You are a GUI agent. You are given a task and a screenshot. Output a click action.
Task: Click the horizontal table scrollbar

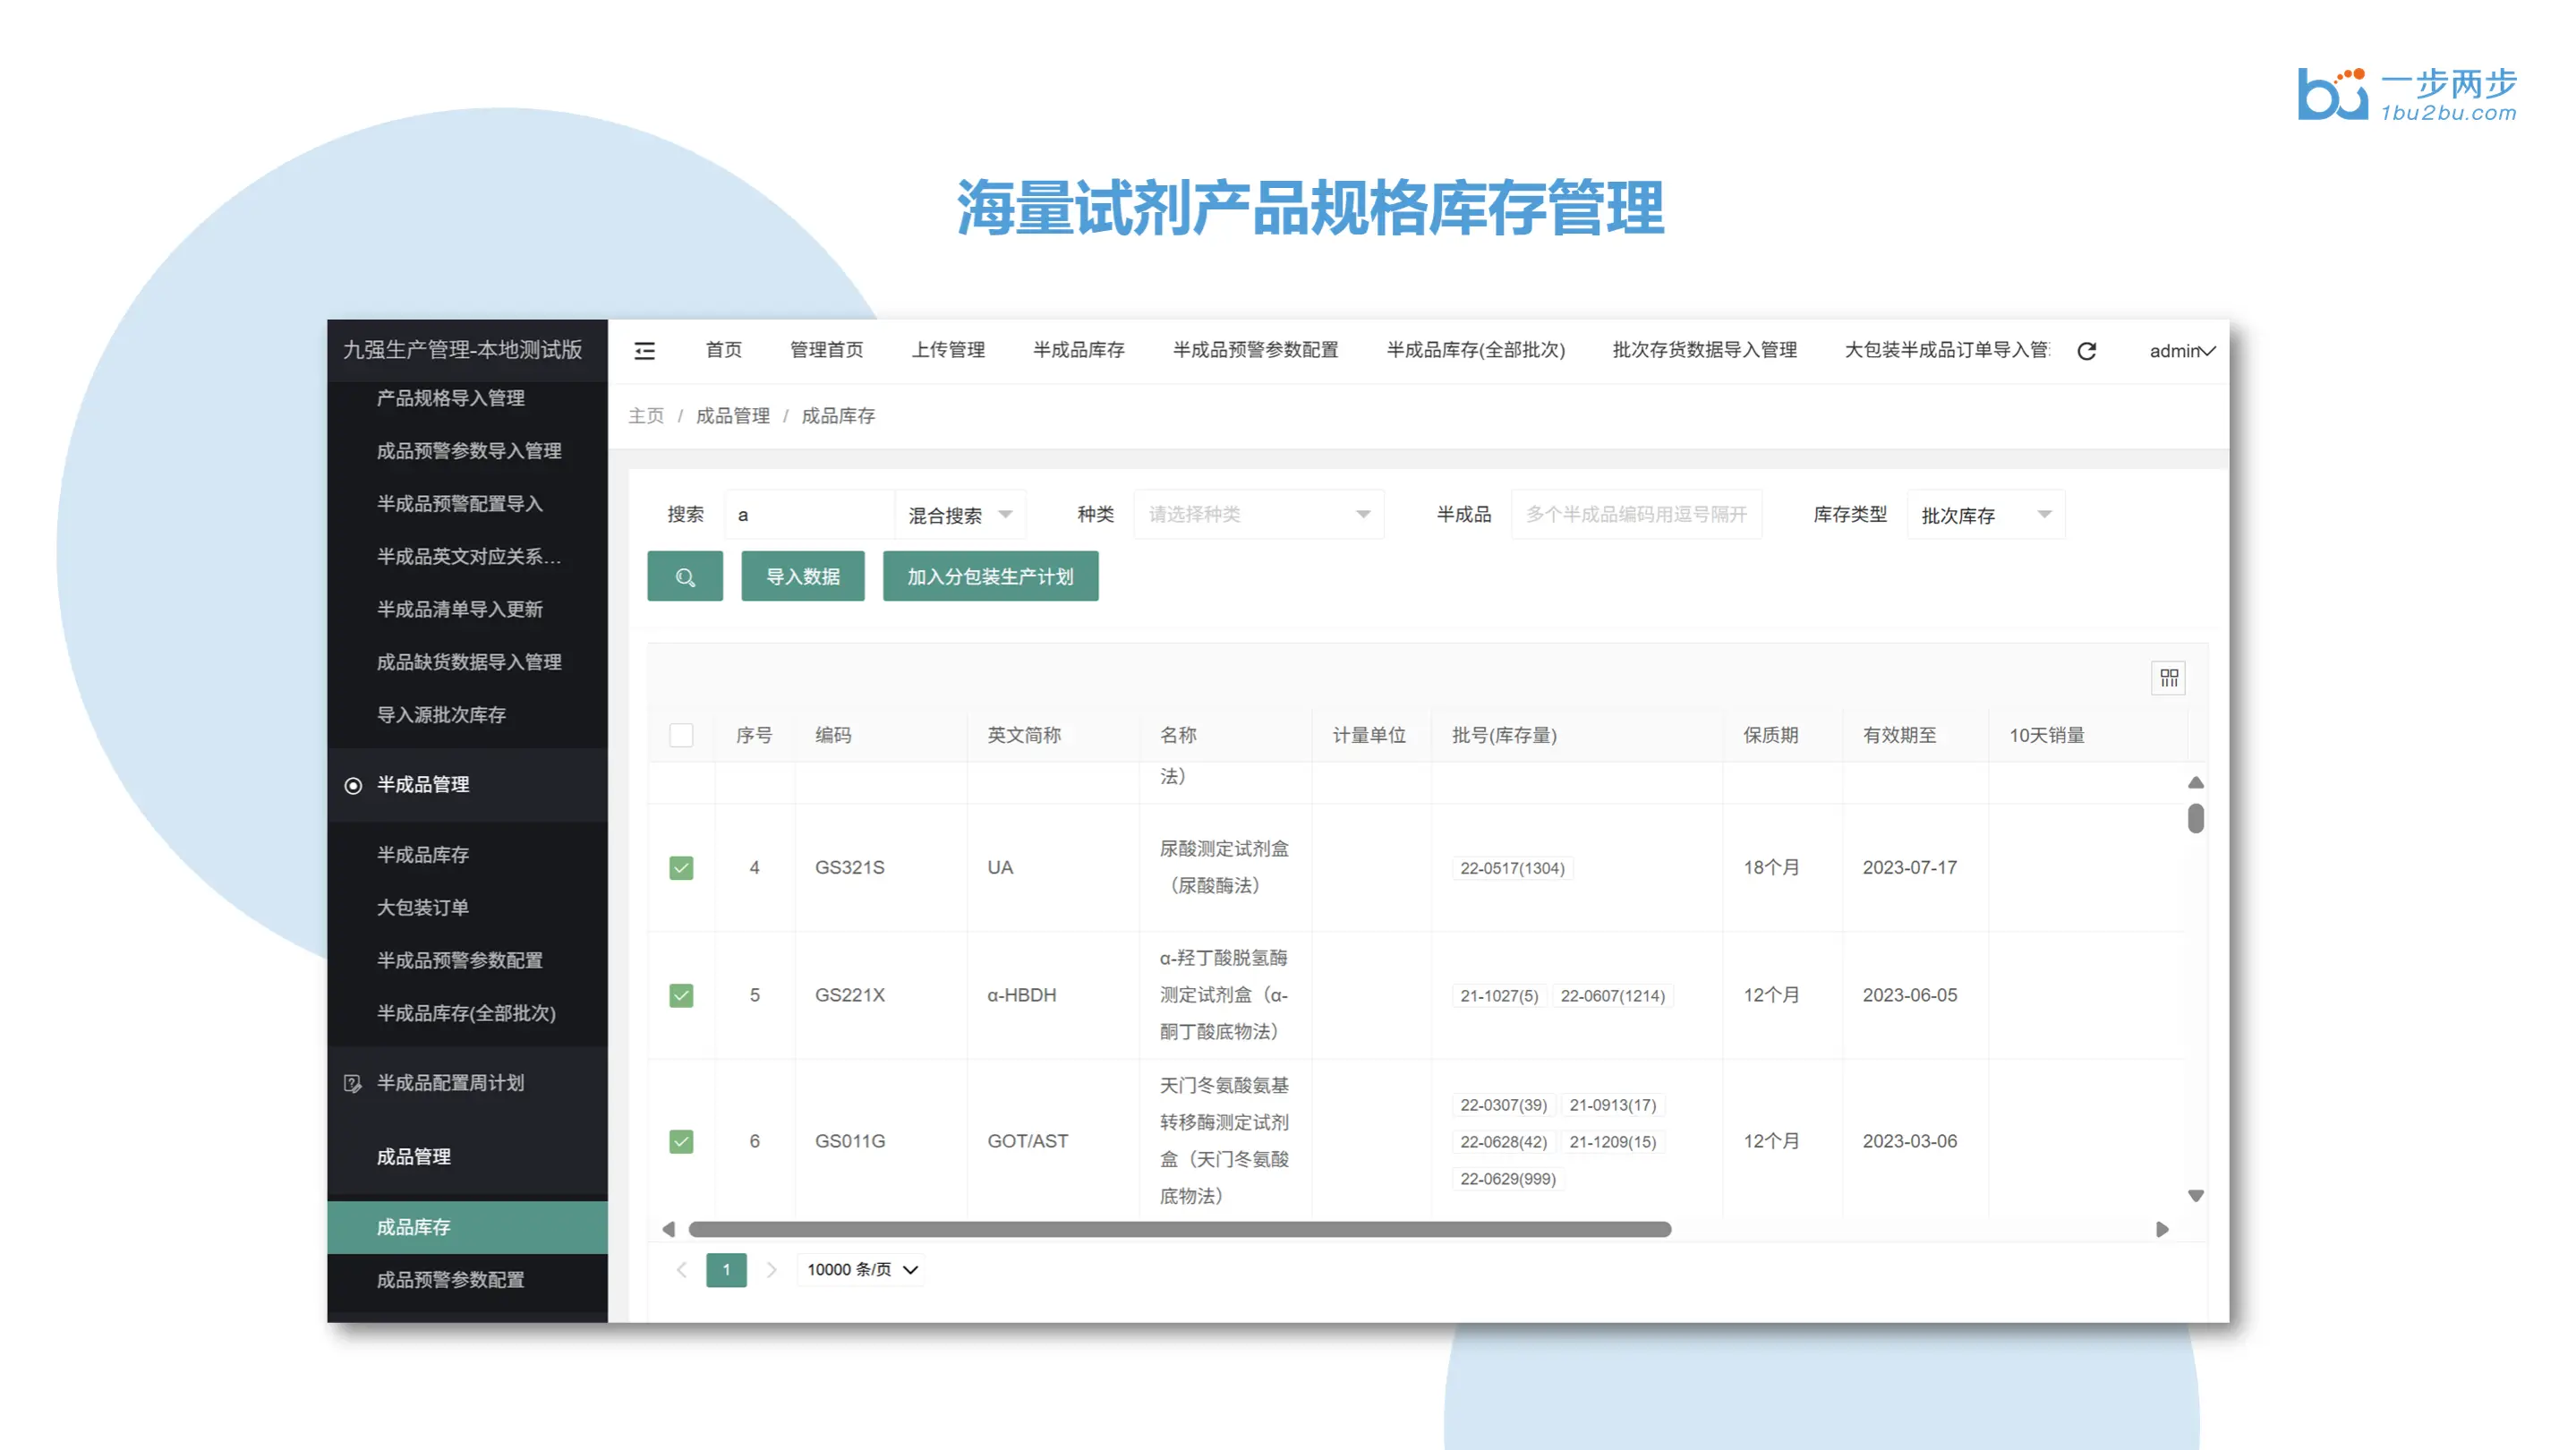(1180, 1230)
